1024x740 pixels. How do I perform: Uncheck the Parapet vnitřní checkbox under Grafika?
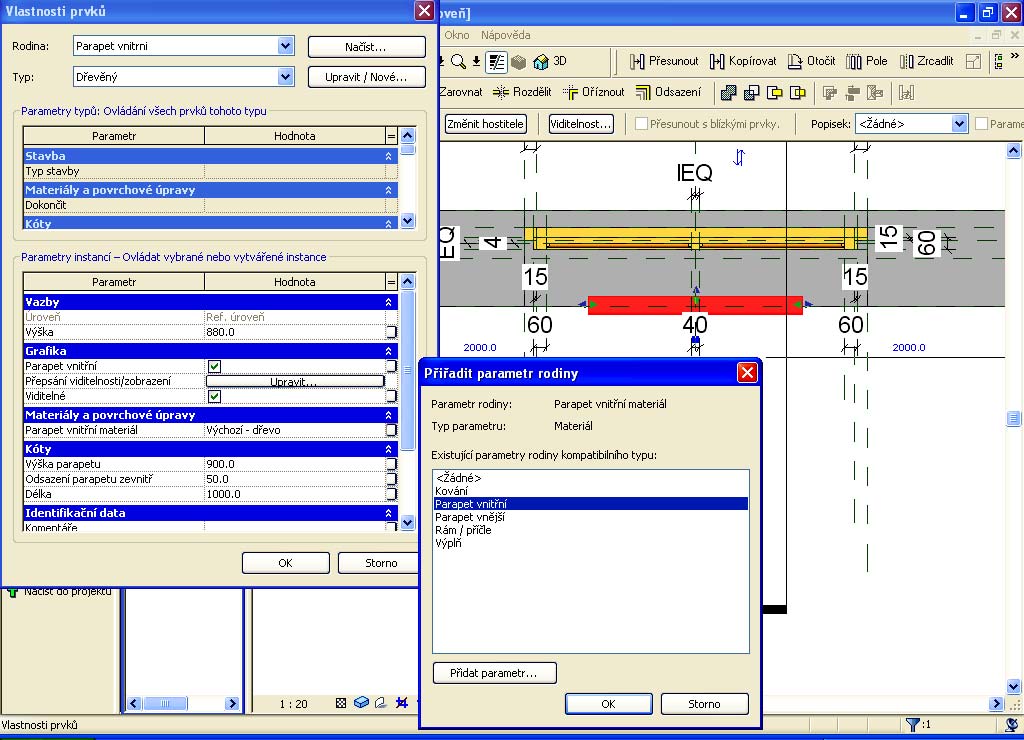click(214, 366)
